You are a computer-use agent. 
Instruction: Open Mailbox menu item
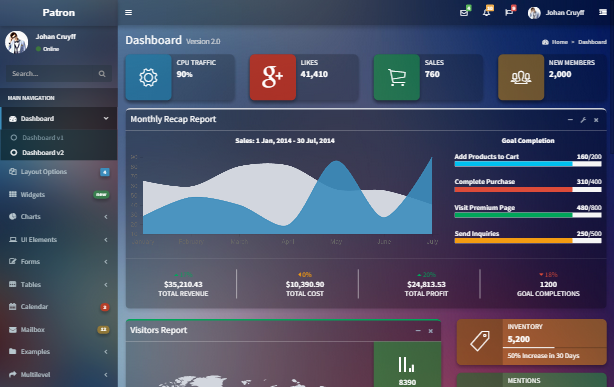[59, 329]
